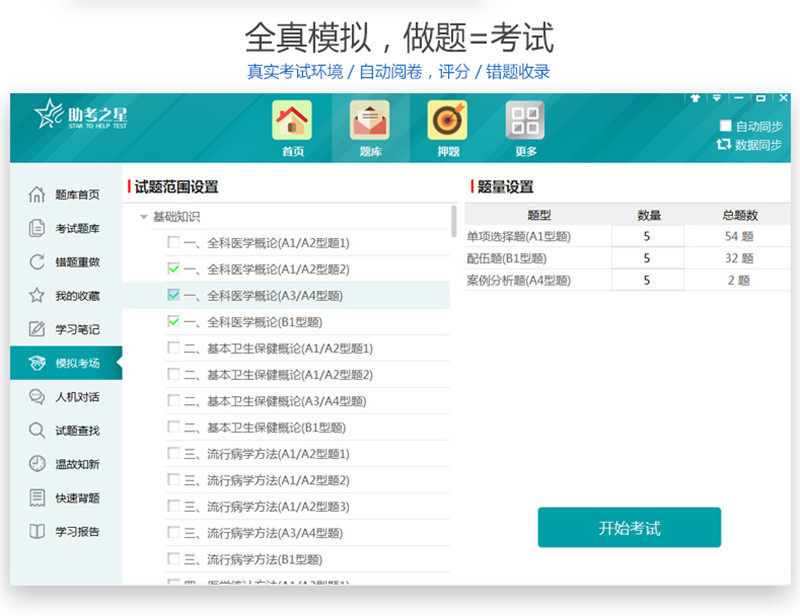Click the 温故知新 clock icon
The width and height of the screenshot is (800, 616).
(37, 464)
